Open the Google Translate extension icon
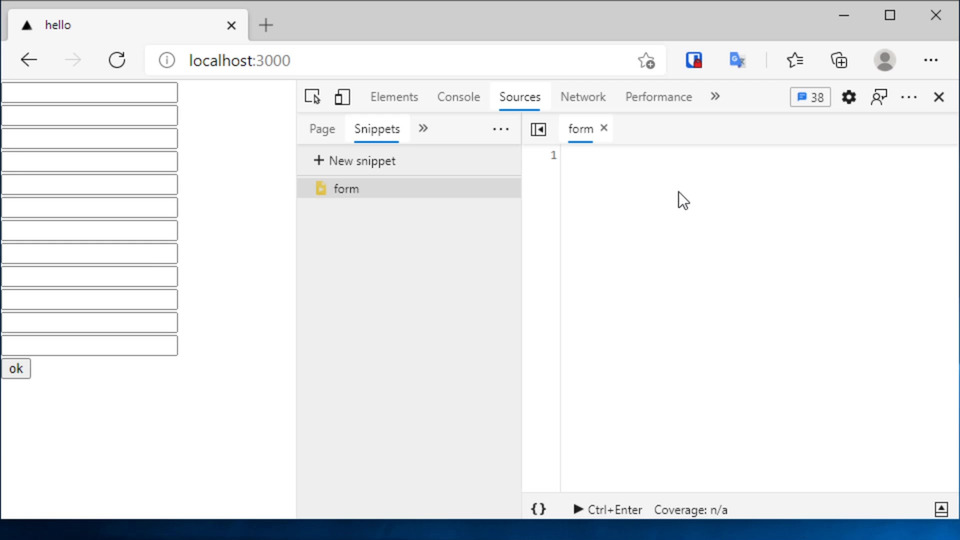Viewport: 960px width, 540px height. click(x=737, y=60)
